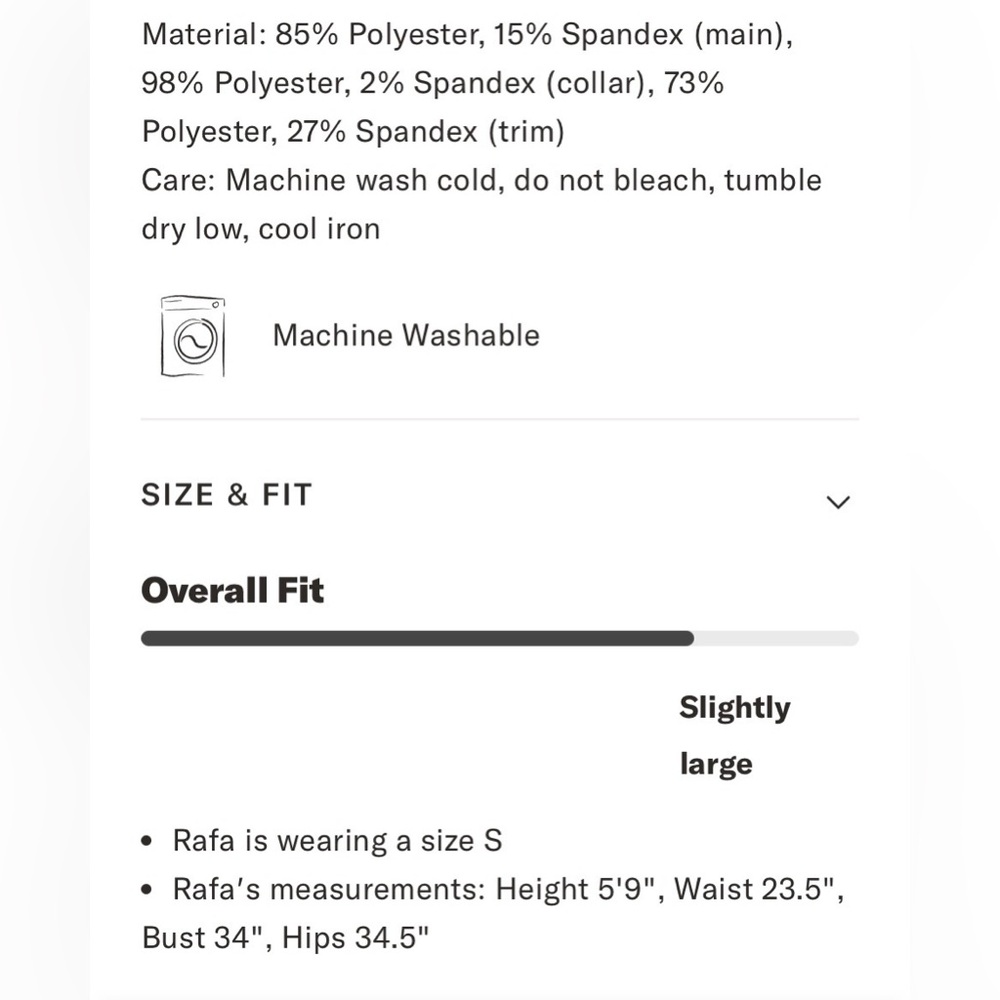The width and height of the screenshot is (1000, 1000).
Task: Click the 98% Polyester collar text line
Action: (432, 83)
